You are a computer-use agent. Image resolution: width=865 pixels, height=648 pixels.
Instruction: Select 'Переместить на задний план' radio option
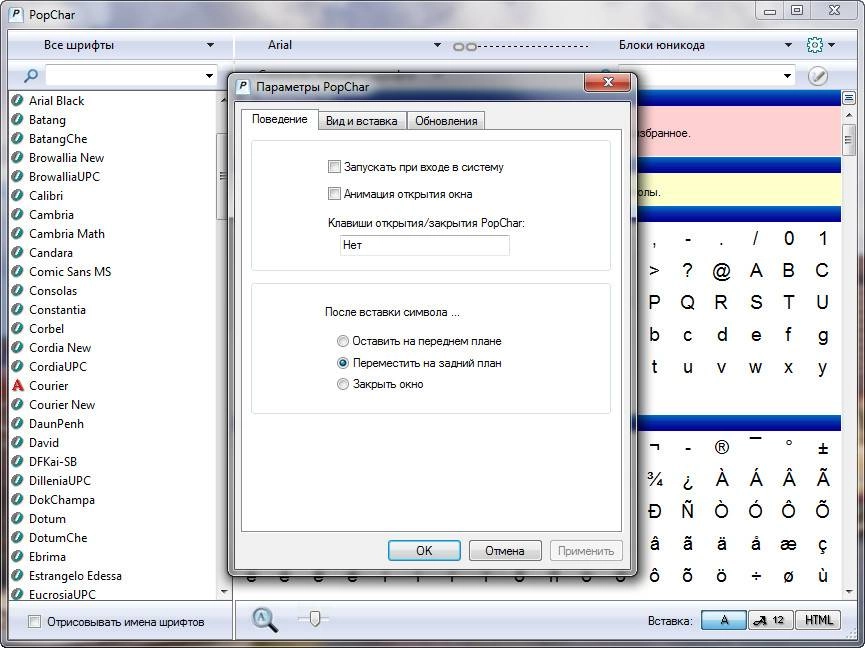pos(343,363)
